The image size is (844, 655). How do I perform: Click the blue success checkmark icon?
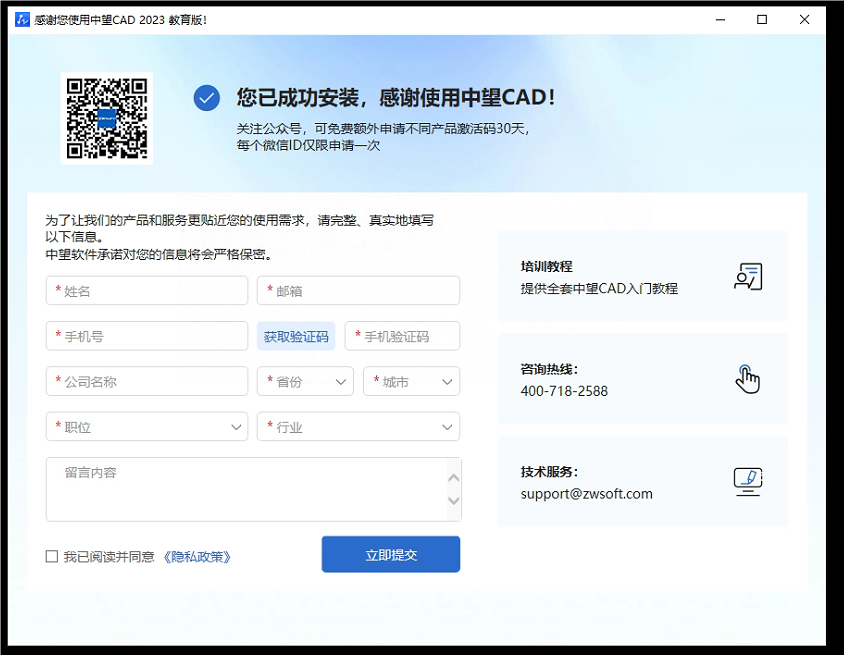pyautogui.click(x=207, y=98)
